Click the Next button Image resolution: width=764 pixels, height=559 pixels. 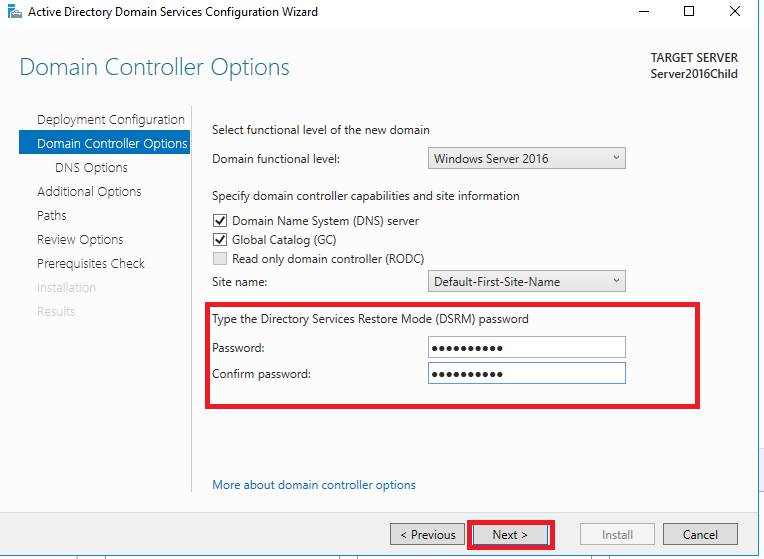click(510, 535)
